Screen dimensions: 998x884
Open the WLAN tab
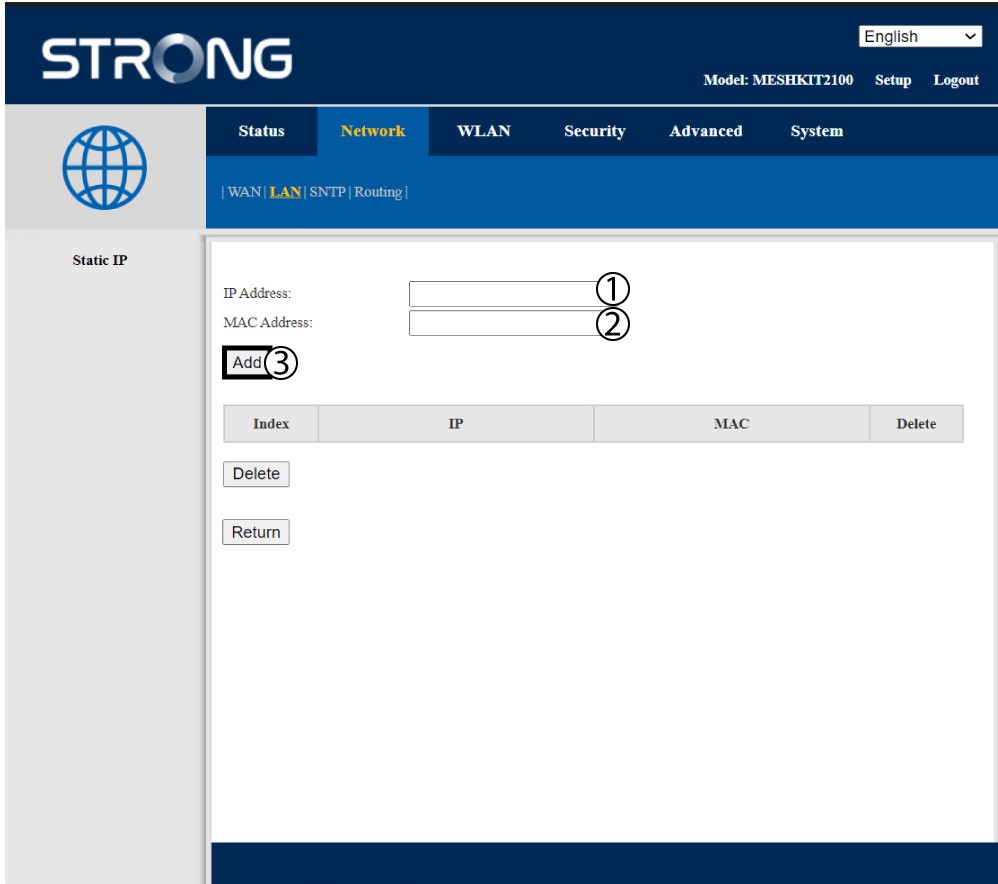pyautogui.click(x=484, y=131)
